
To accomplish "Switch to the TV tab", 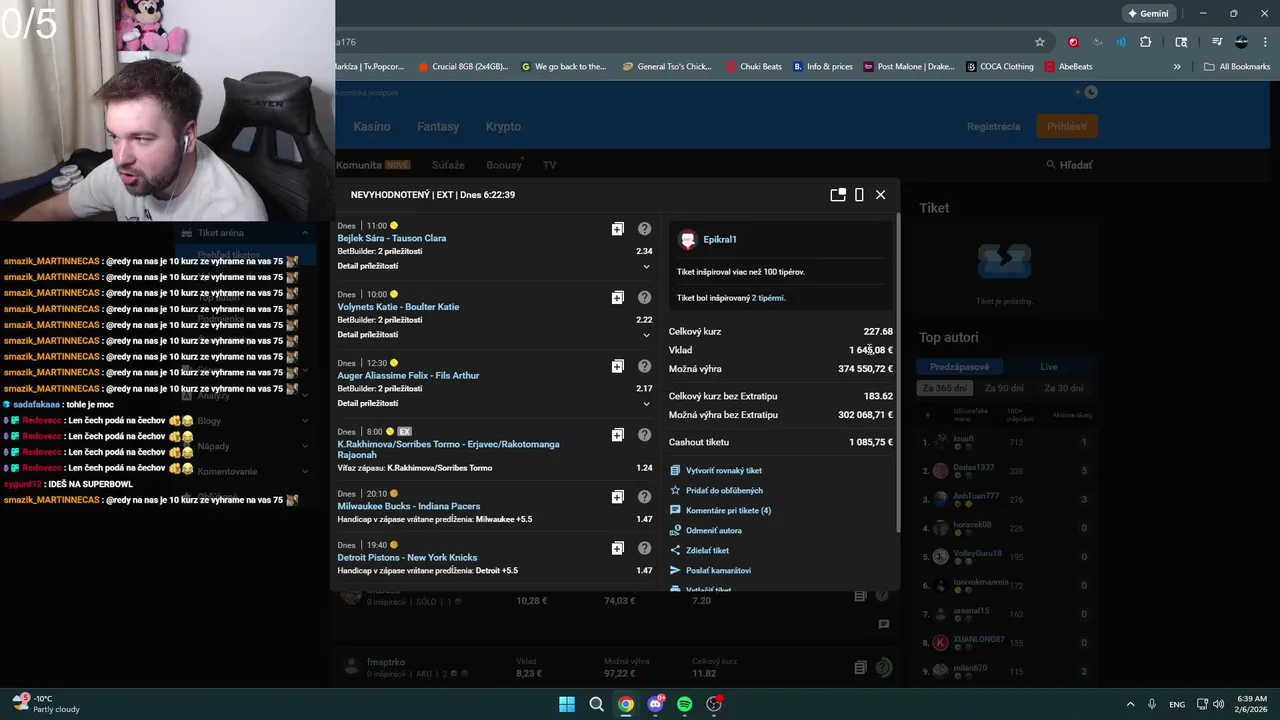I will pyautogui.click(x=549, y=165).
